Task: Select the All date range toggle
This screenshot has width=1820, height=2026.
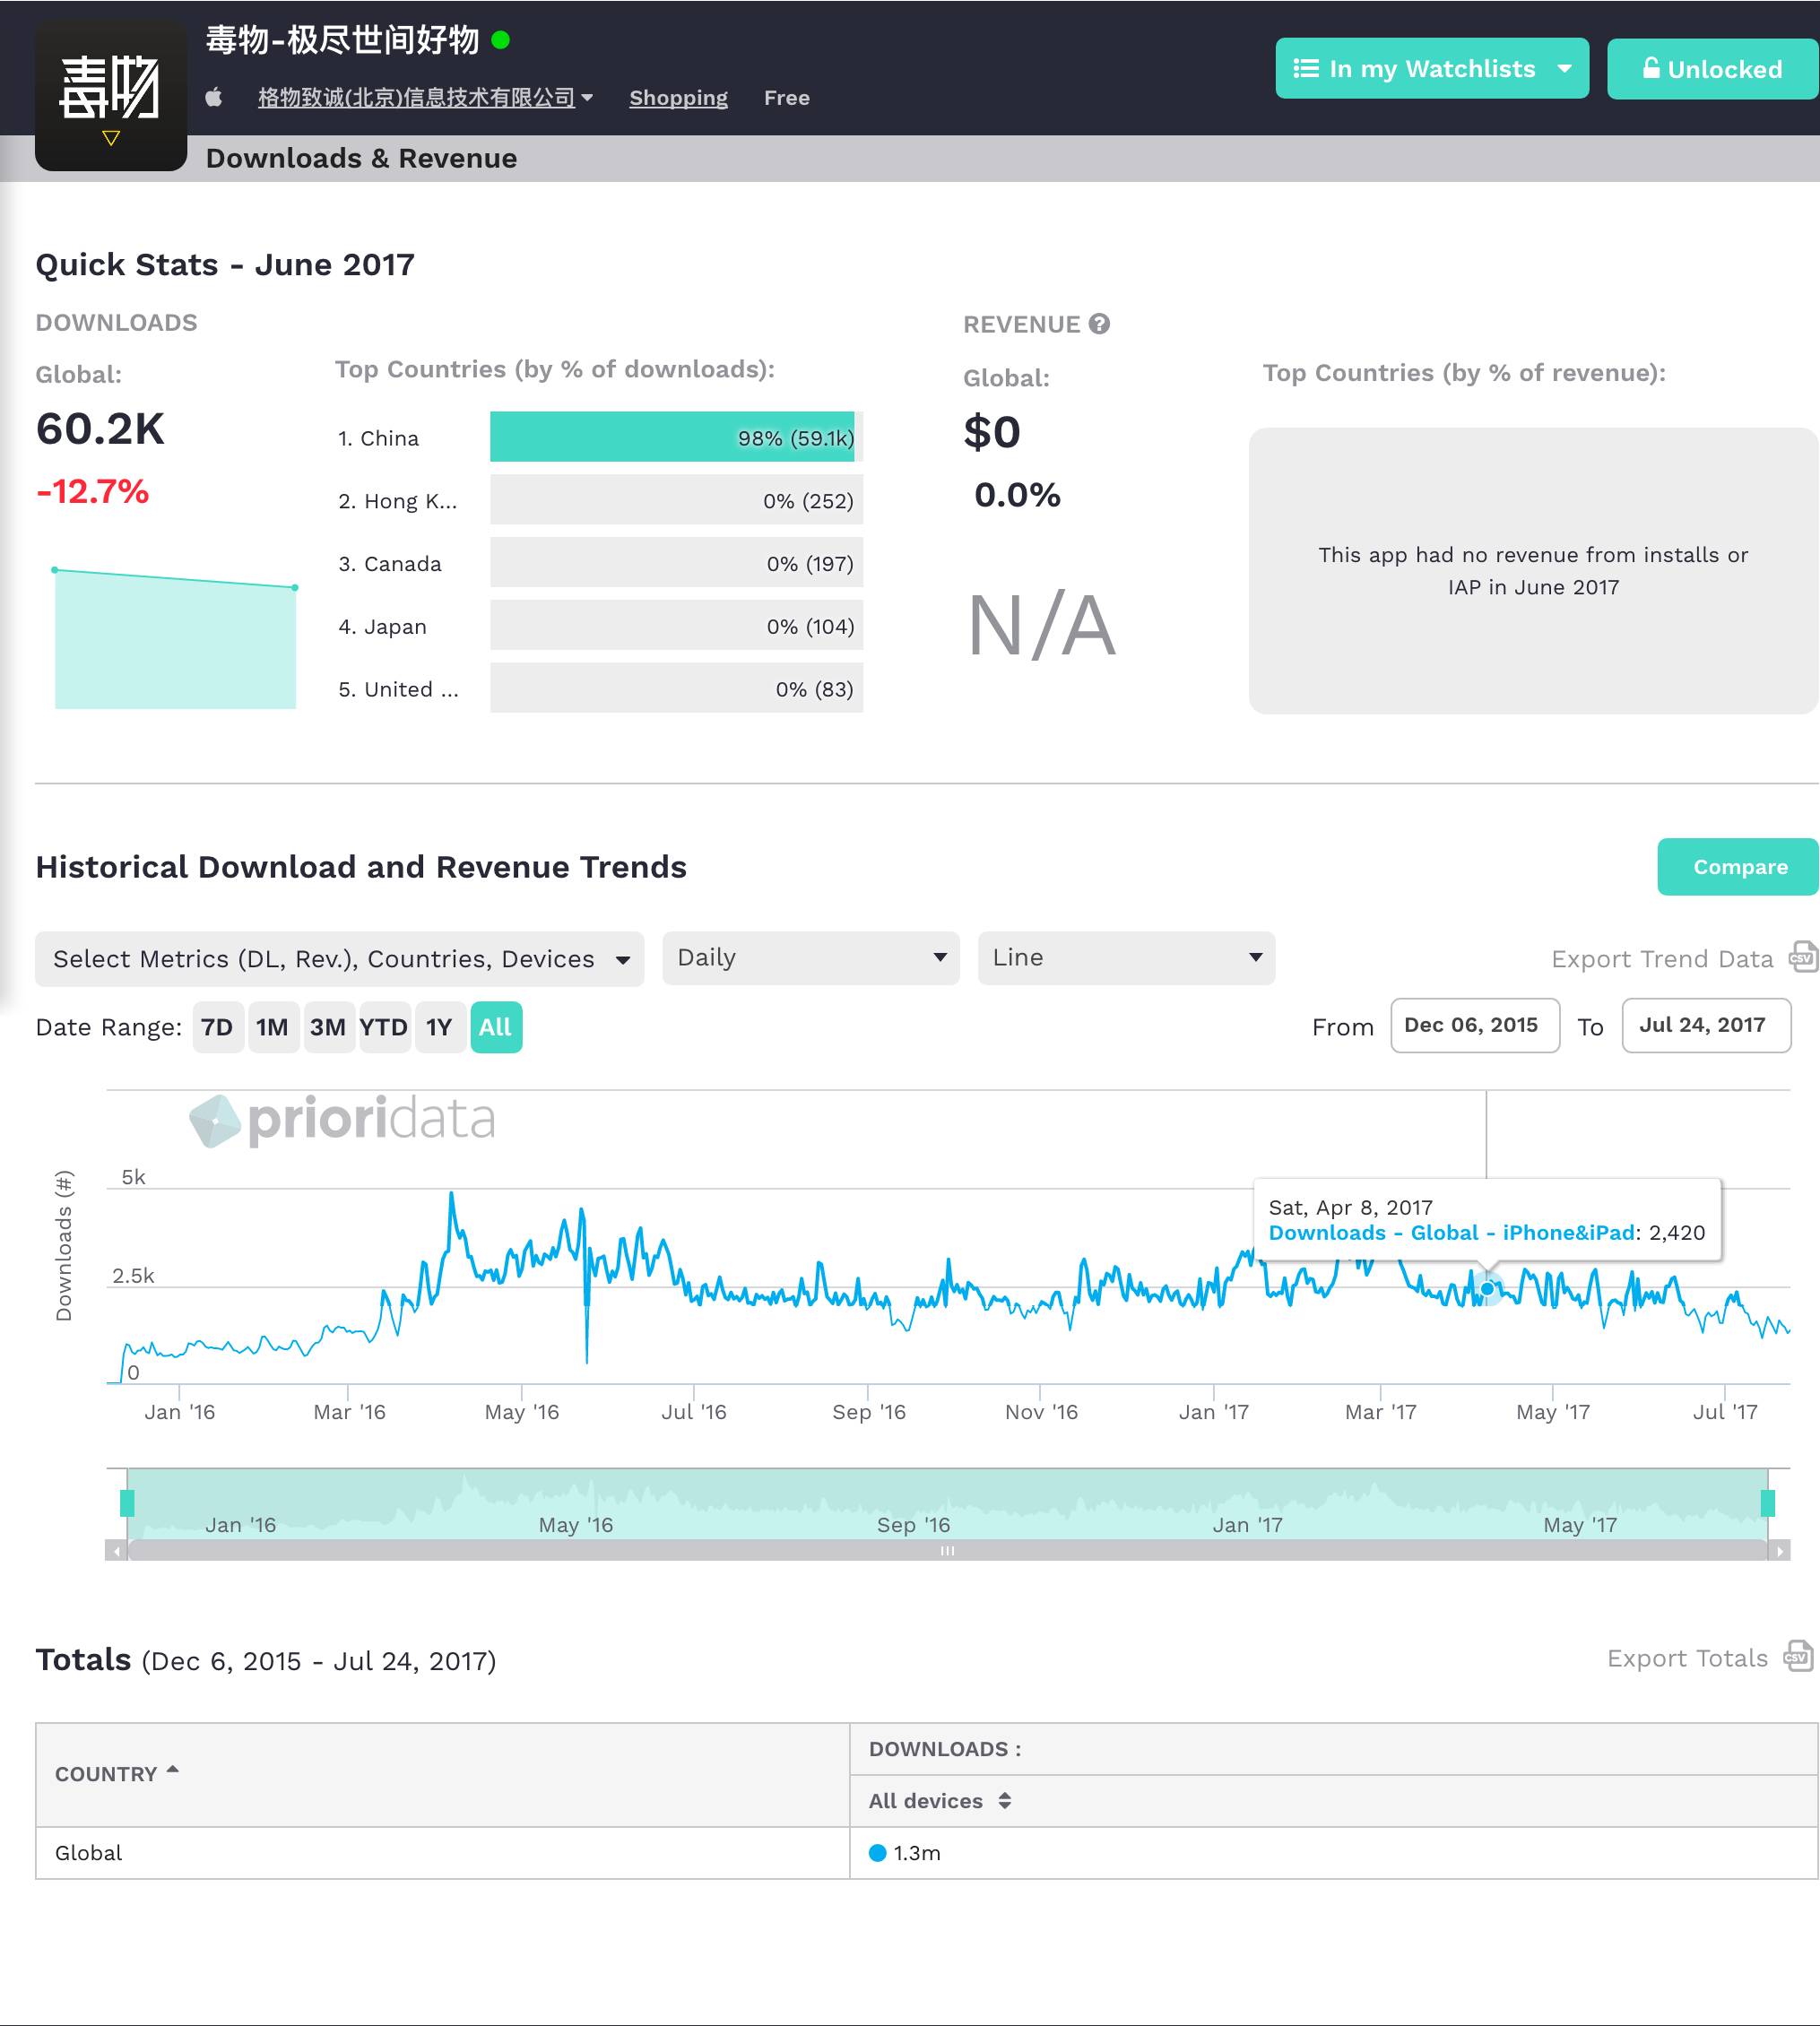Action: pos(495,1027)
